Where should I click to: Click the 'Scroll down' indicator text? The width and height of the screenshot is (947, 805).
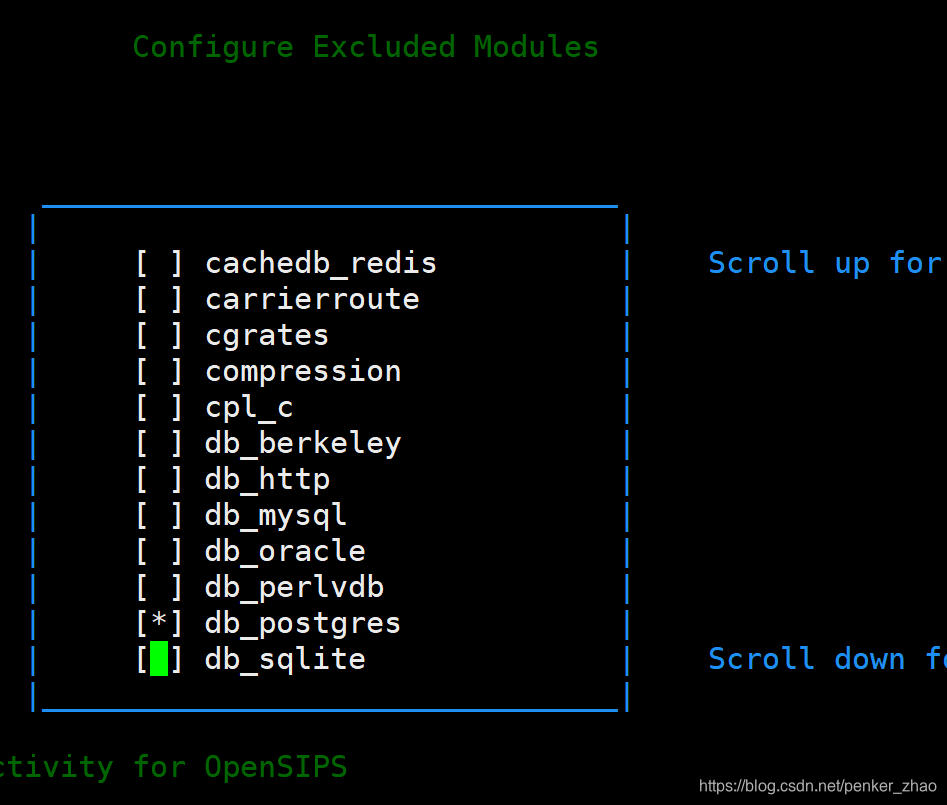825,658
